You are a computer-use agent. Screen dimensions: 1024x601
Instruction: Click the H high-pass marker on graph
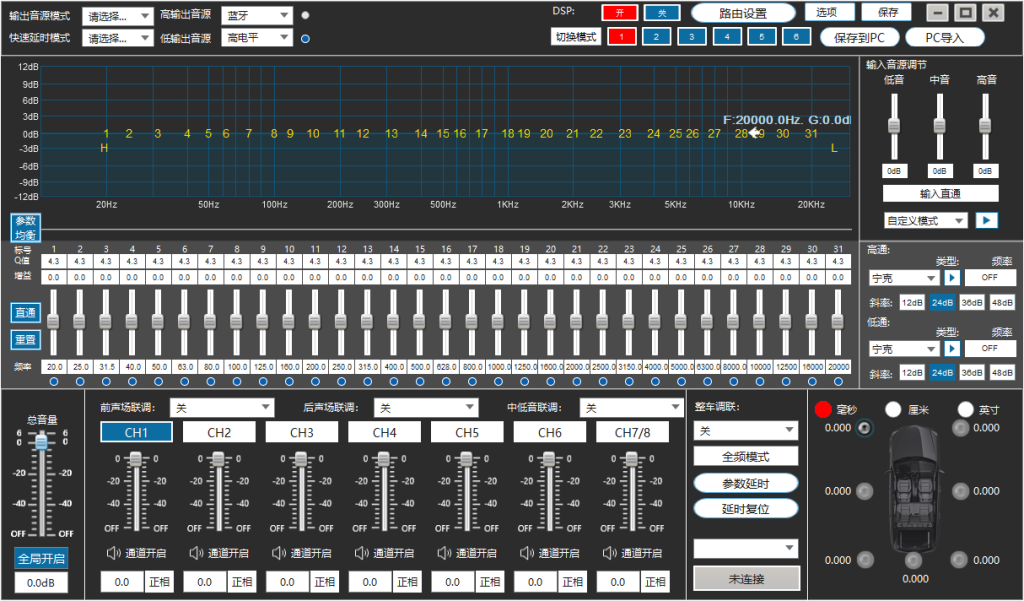(104, 148)
